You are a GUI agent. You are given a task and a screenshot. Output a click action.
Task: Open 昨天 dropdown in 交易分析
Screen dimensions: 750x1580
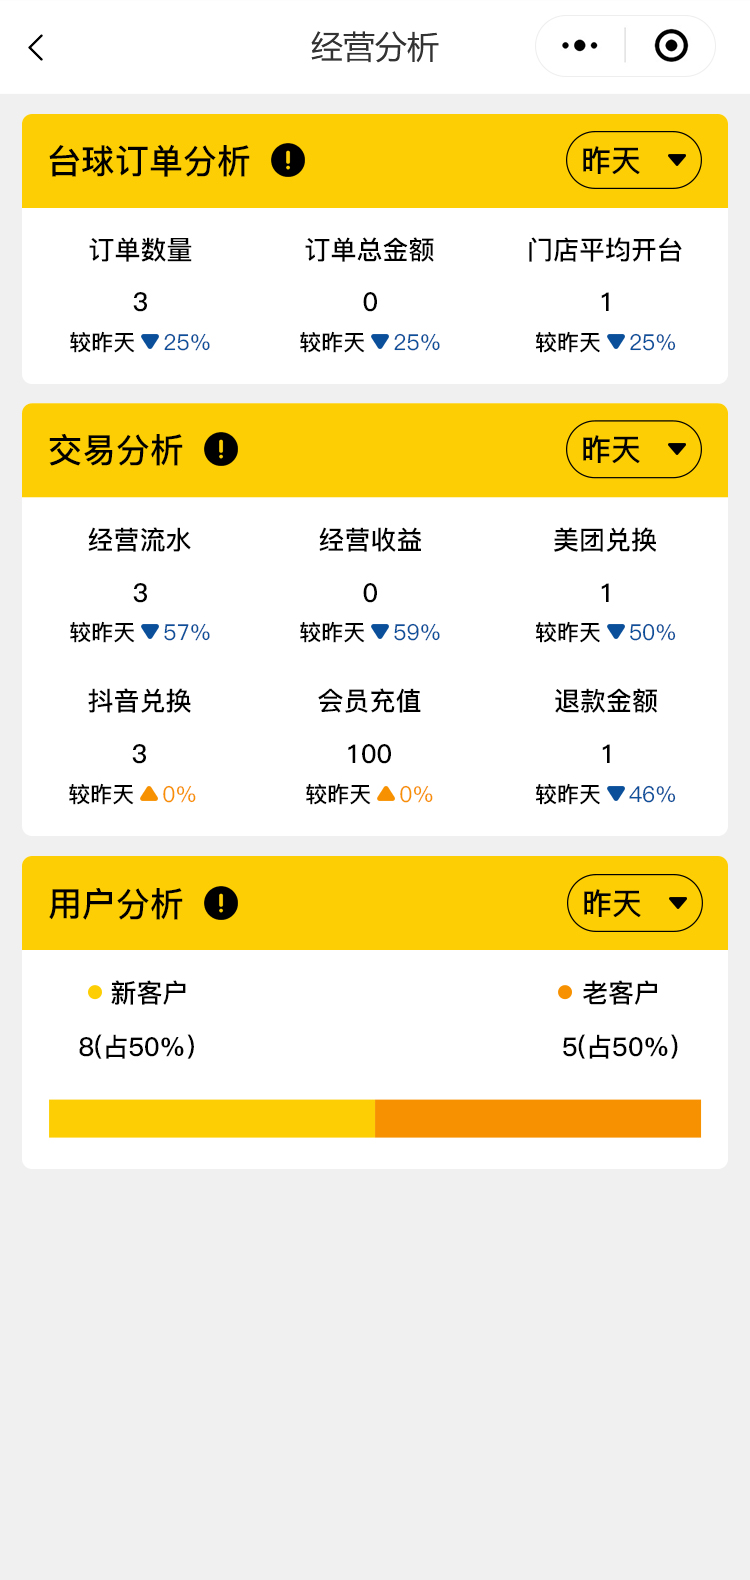point(633,450)
